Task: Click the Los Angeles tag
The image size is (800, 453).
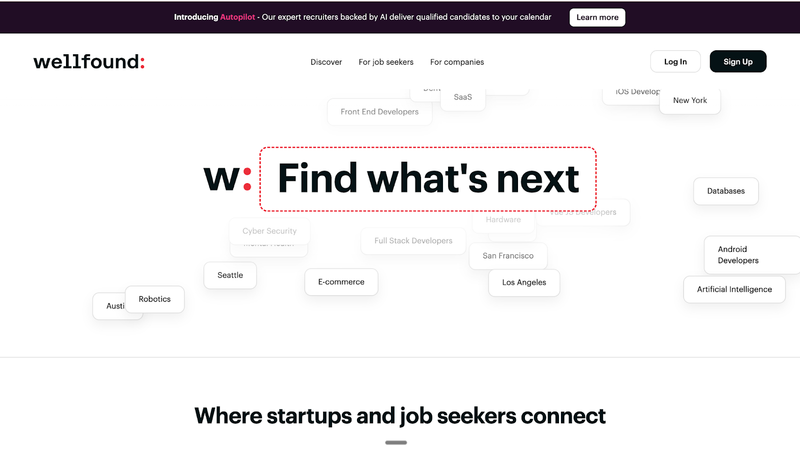Action: tap(524, 283)
